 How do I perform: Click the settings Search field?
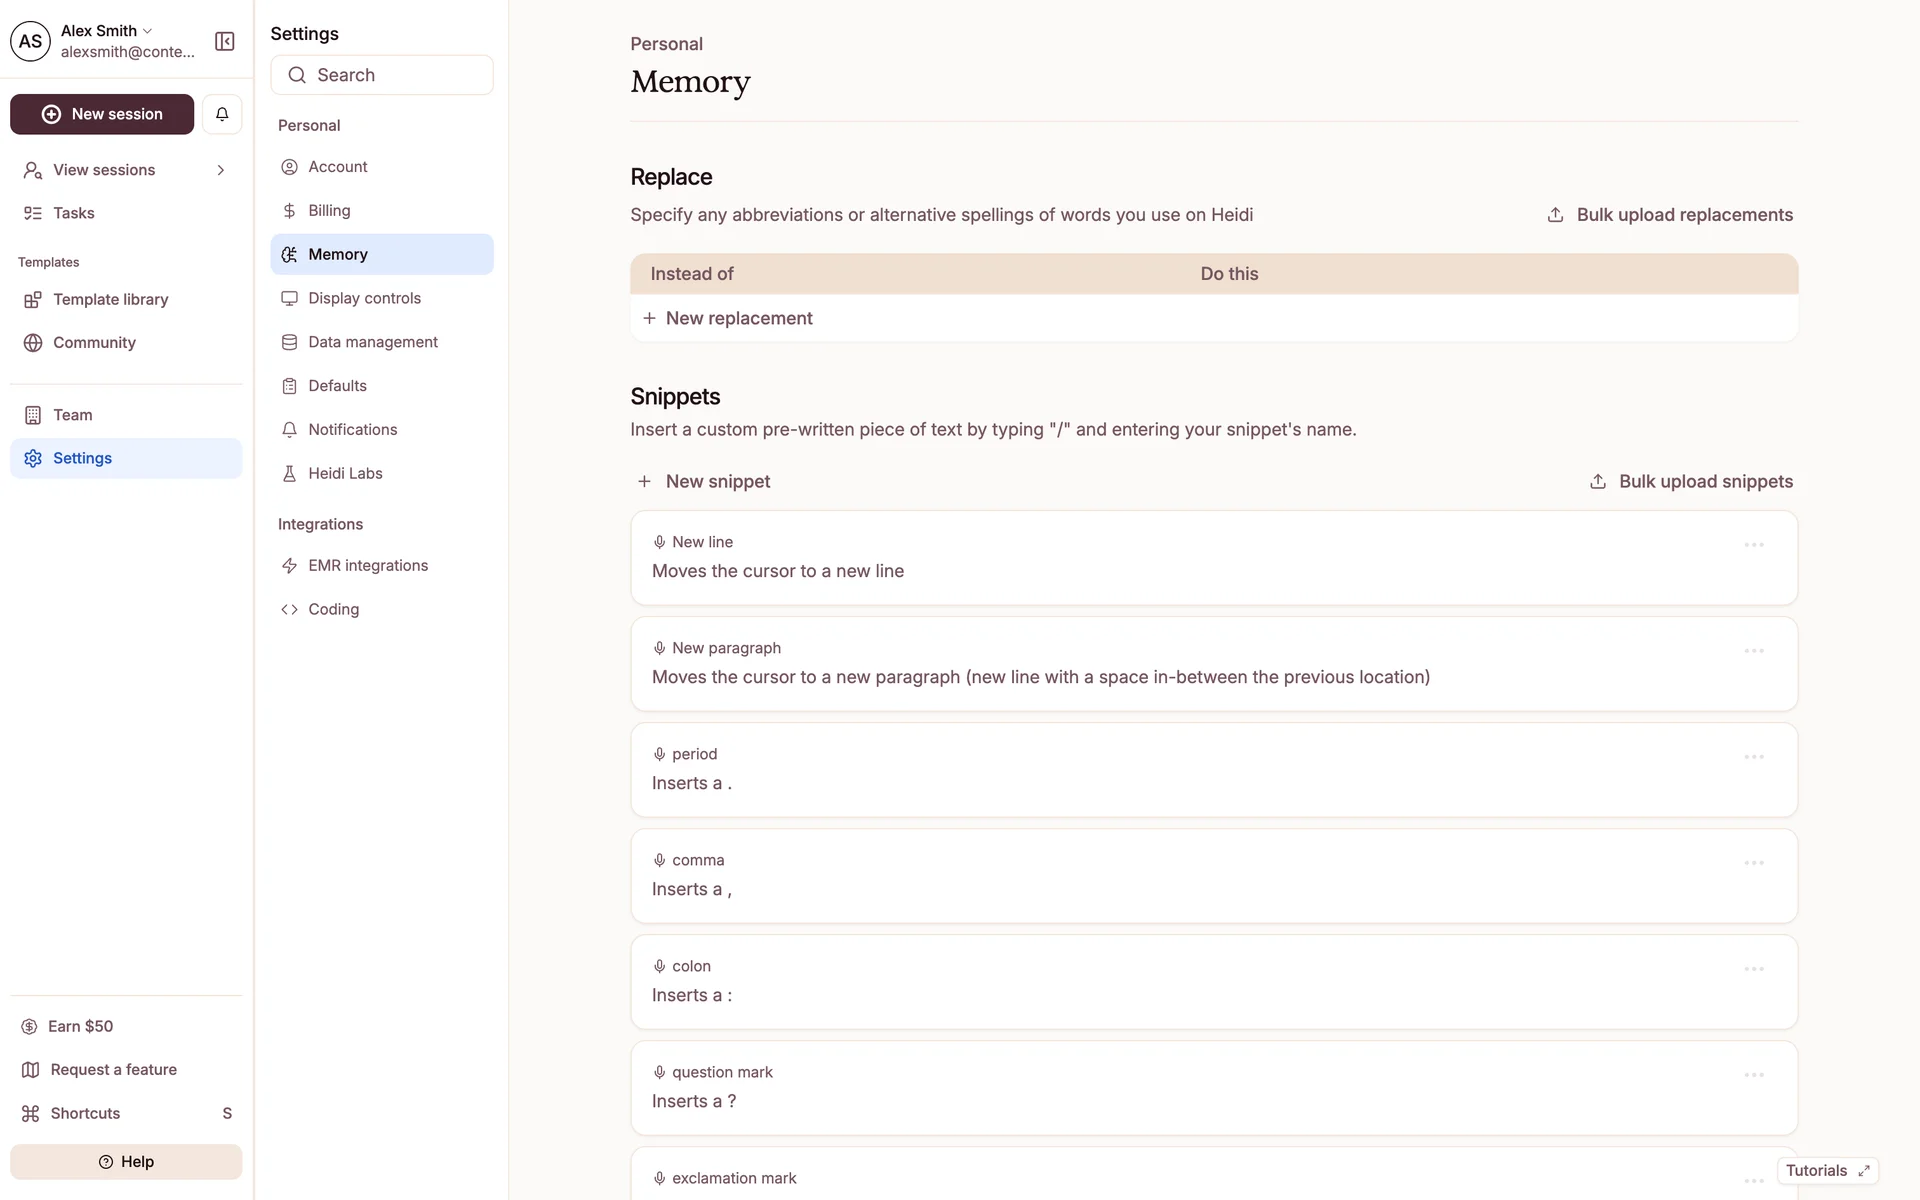tap(382, 75)
